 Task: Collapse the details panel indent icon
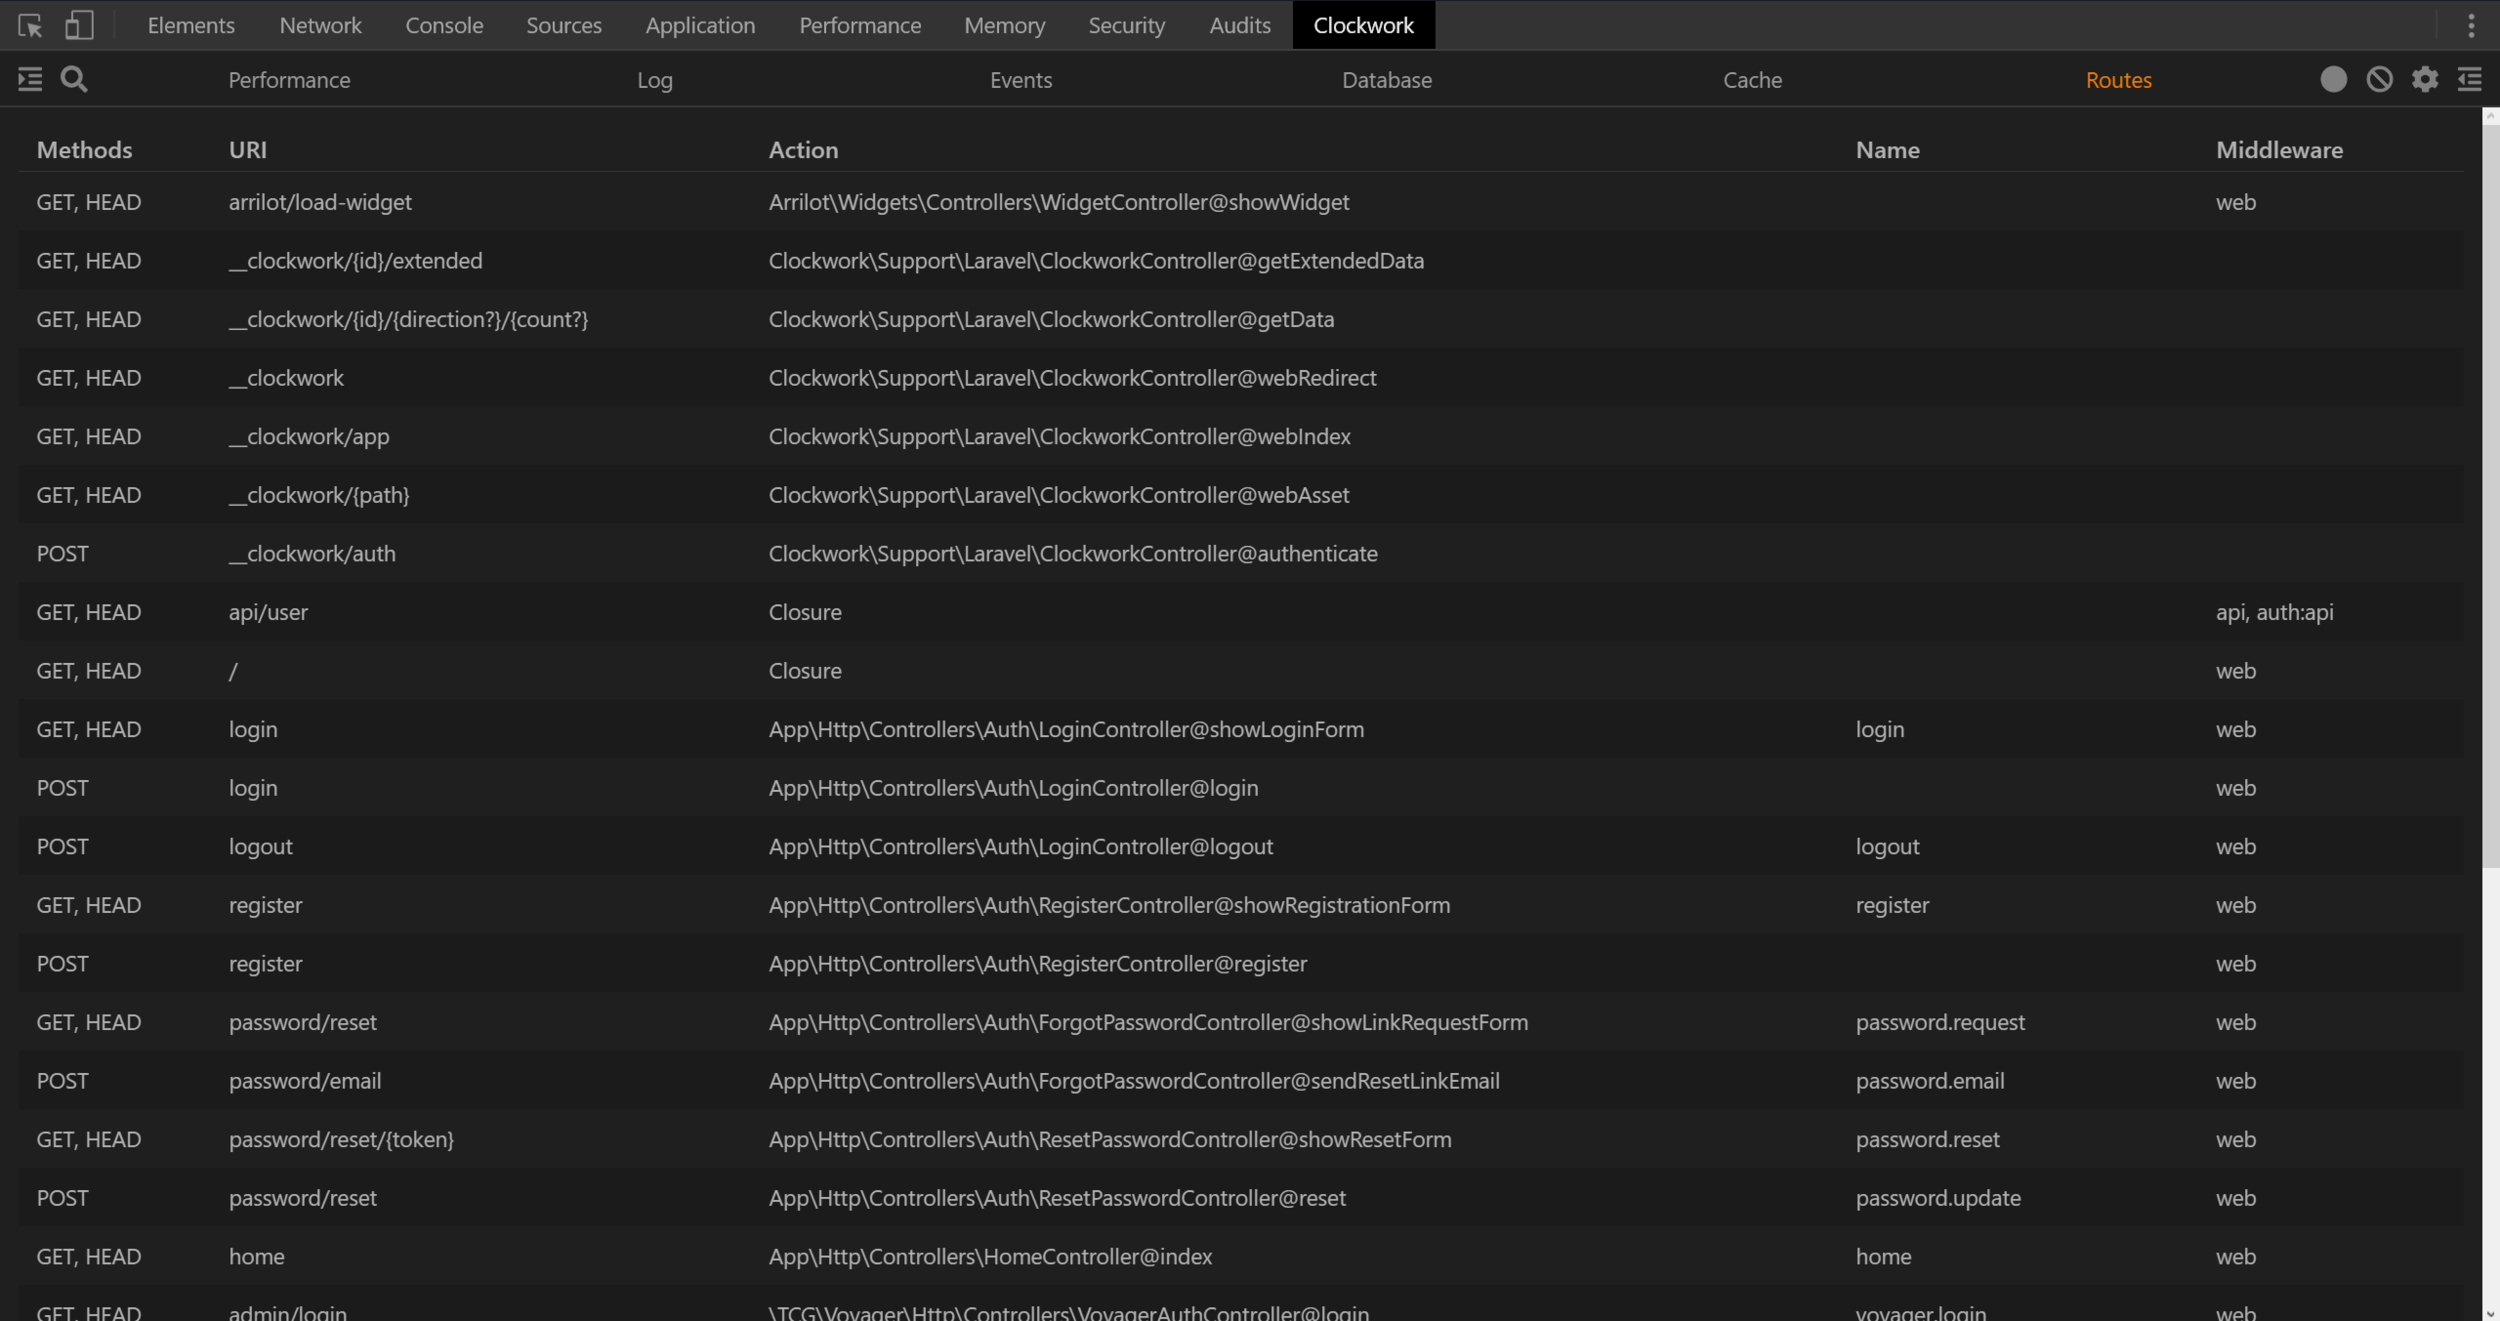pos(2469,80)
